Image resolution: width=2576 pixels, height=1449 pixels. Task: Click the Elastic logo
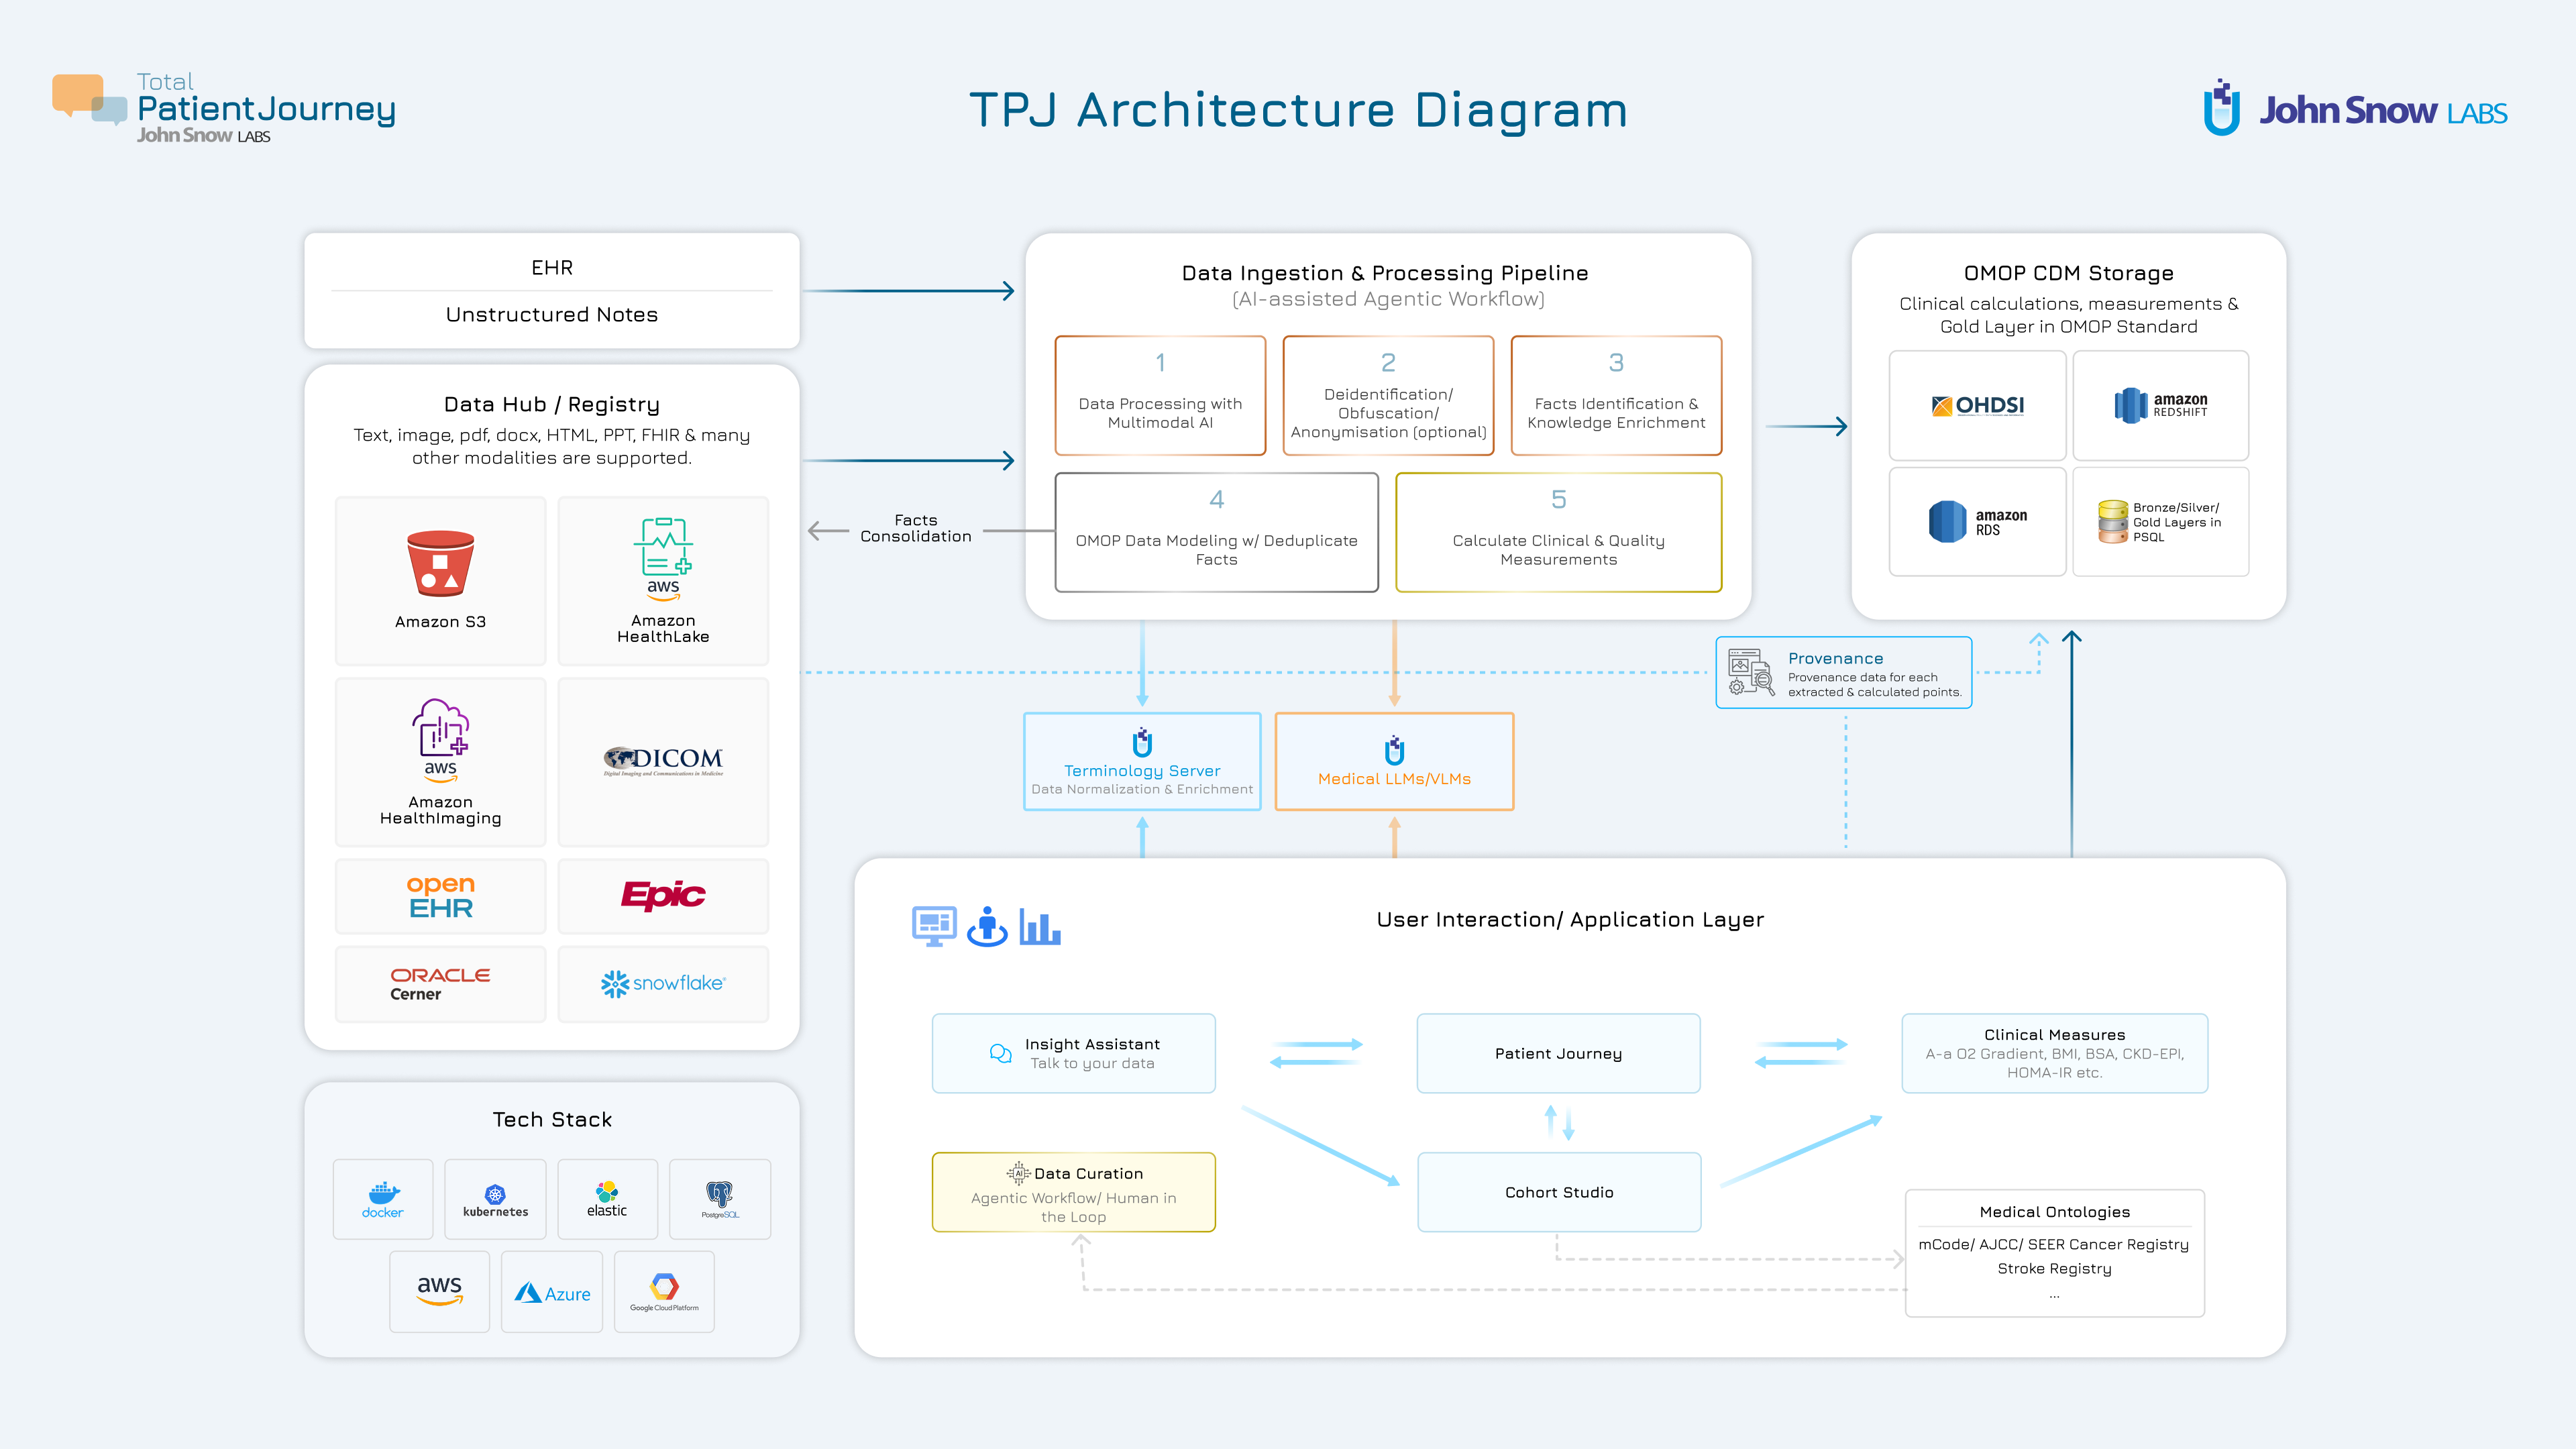(x=607, y=1199)
